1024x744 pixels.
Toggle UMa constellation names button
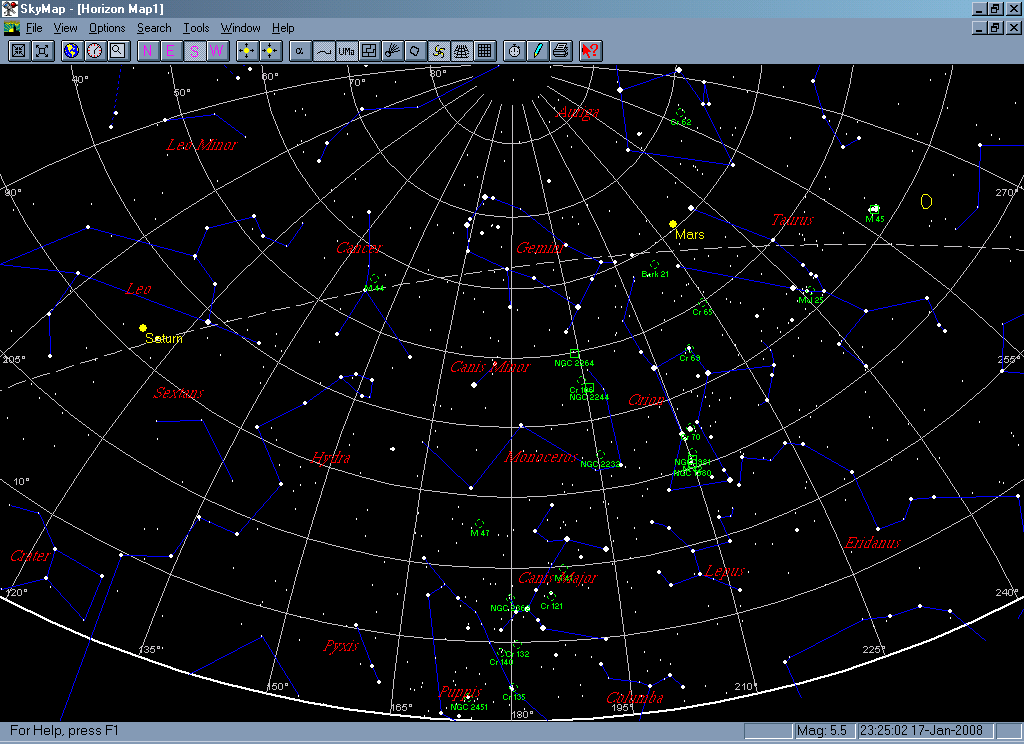346,51
